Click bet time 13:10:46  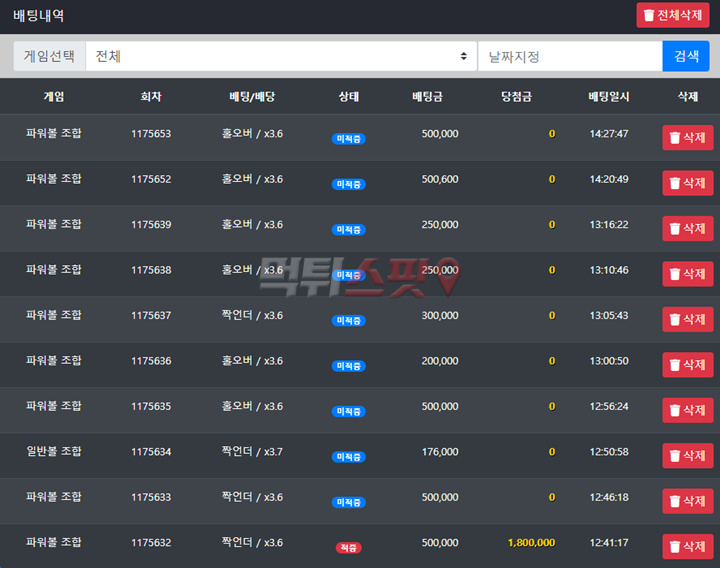click(x=609, y=270)
